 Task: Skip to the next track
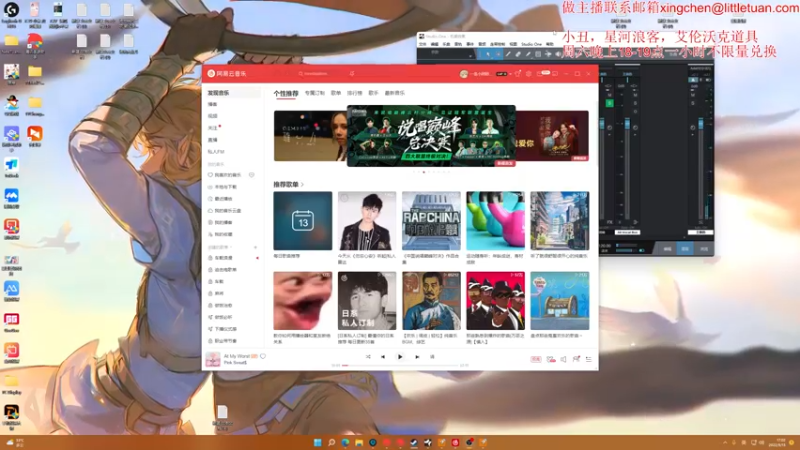pos(417,357)
